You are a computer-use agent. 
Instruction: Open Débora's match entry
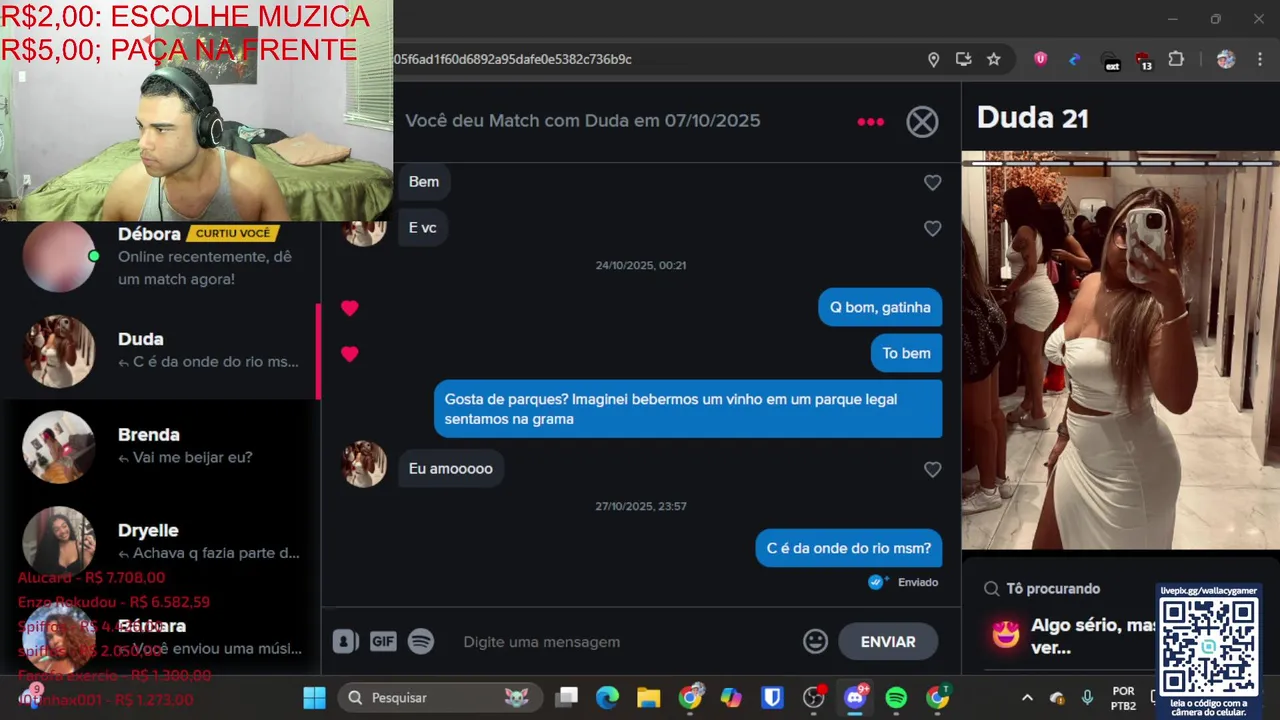click(x=160, y=256)
